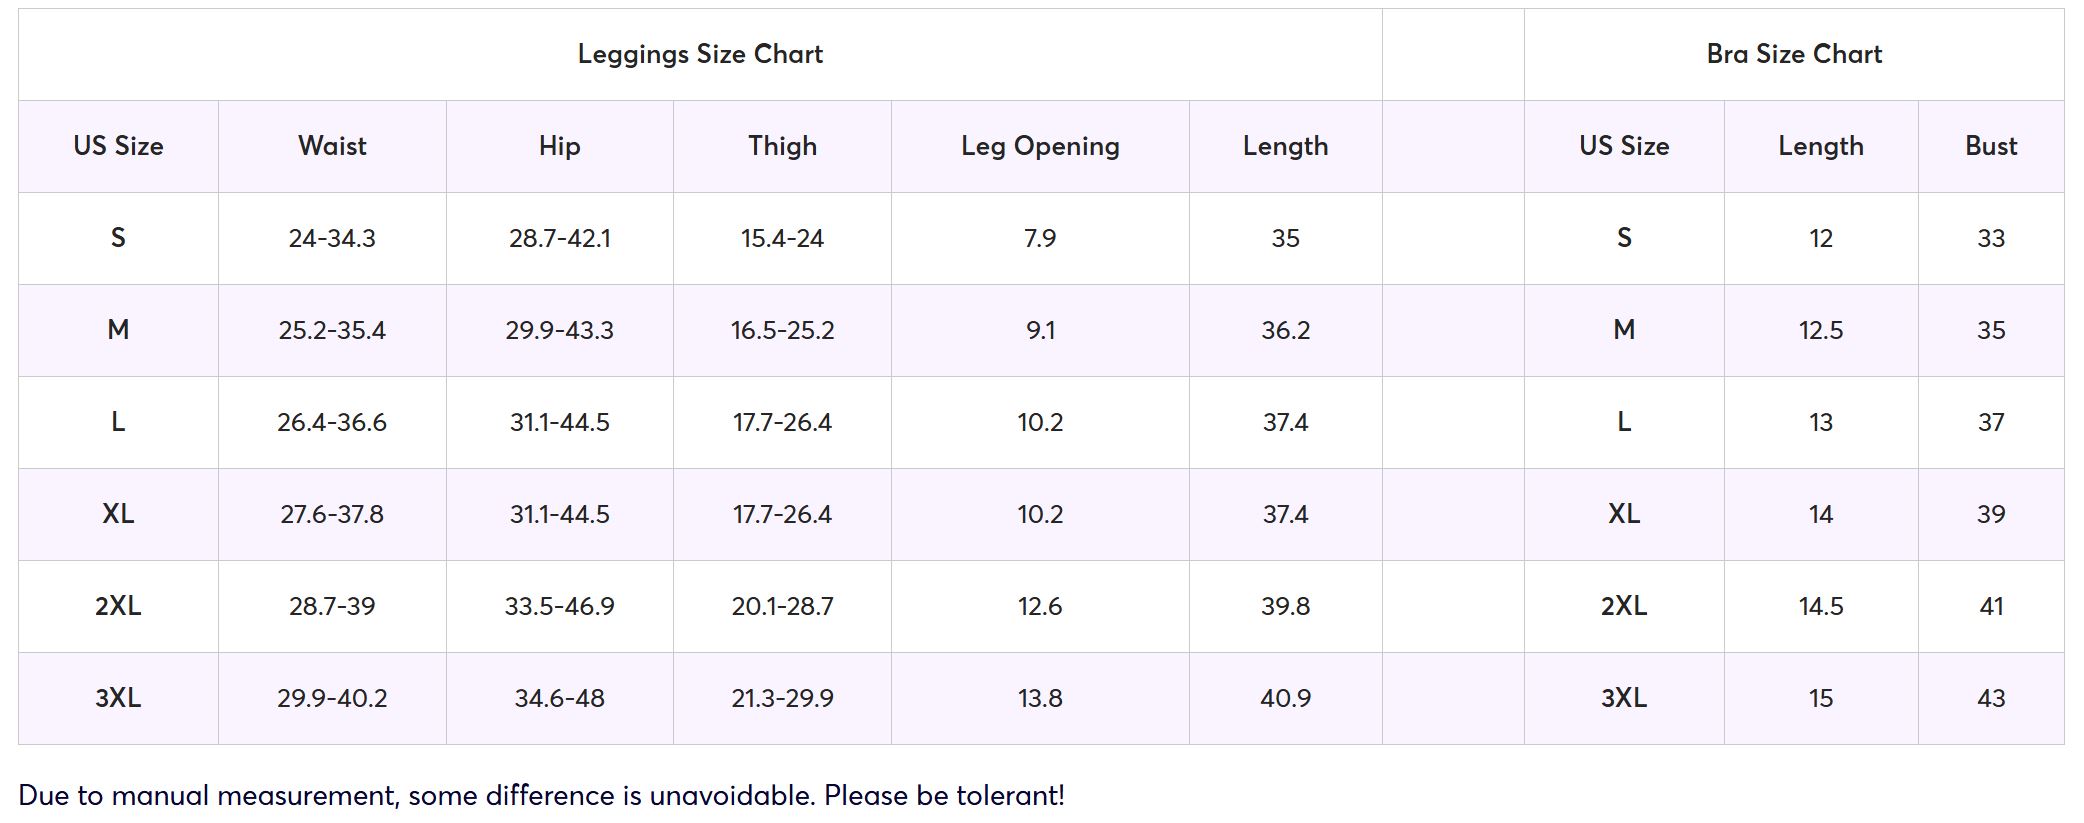Select leg opening value 7.9
The width and height of the screenshot is (2084, 823).
pos(1040,238)
